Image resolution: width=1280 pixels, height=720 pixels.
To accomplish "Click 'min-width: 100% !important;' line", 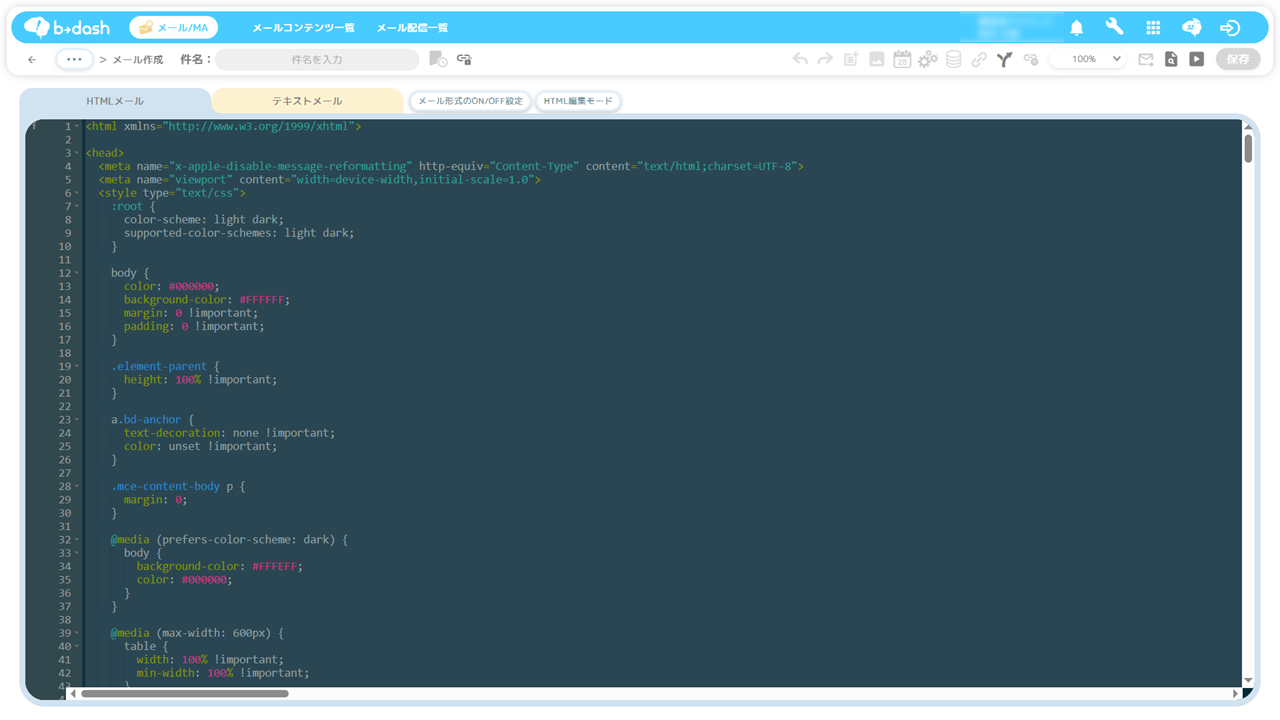I will [x=223, y=673].
